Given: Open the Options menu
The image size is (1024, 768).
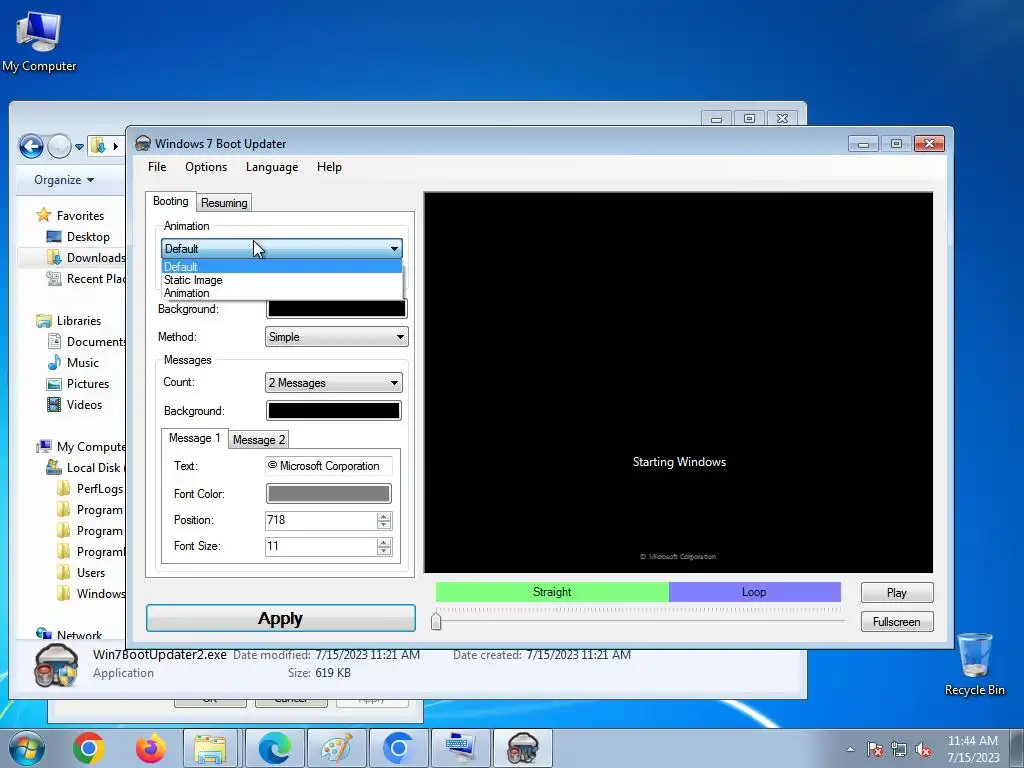Looking at the screenshot, I should [x=206, y=167].
